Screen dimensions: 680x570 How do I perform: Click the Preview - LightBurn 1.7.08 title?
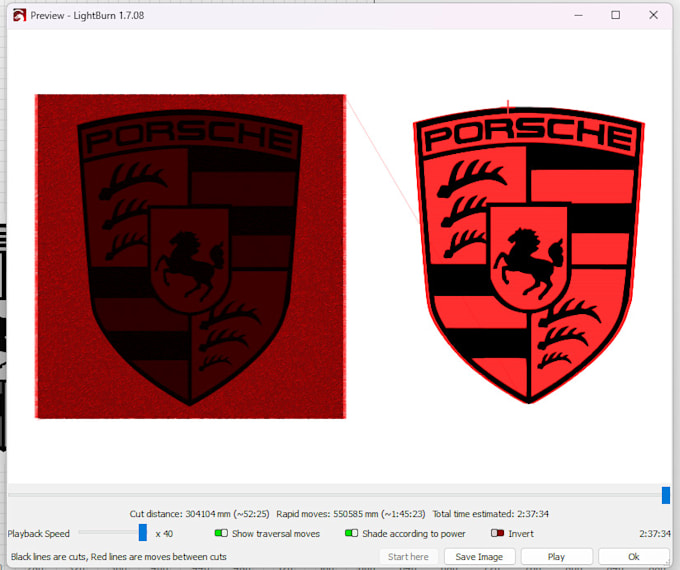(87, 16)
